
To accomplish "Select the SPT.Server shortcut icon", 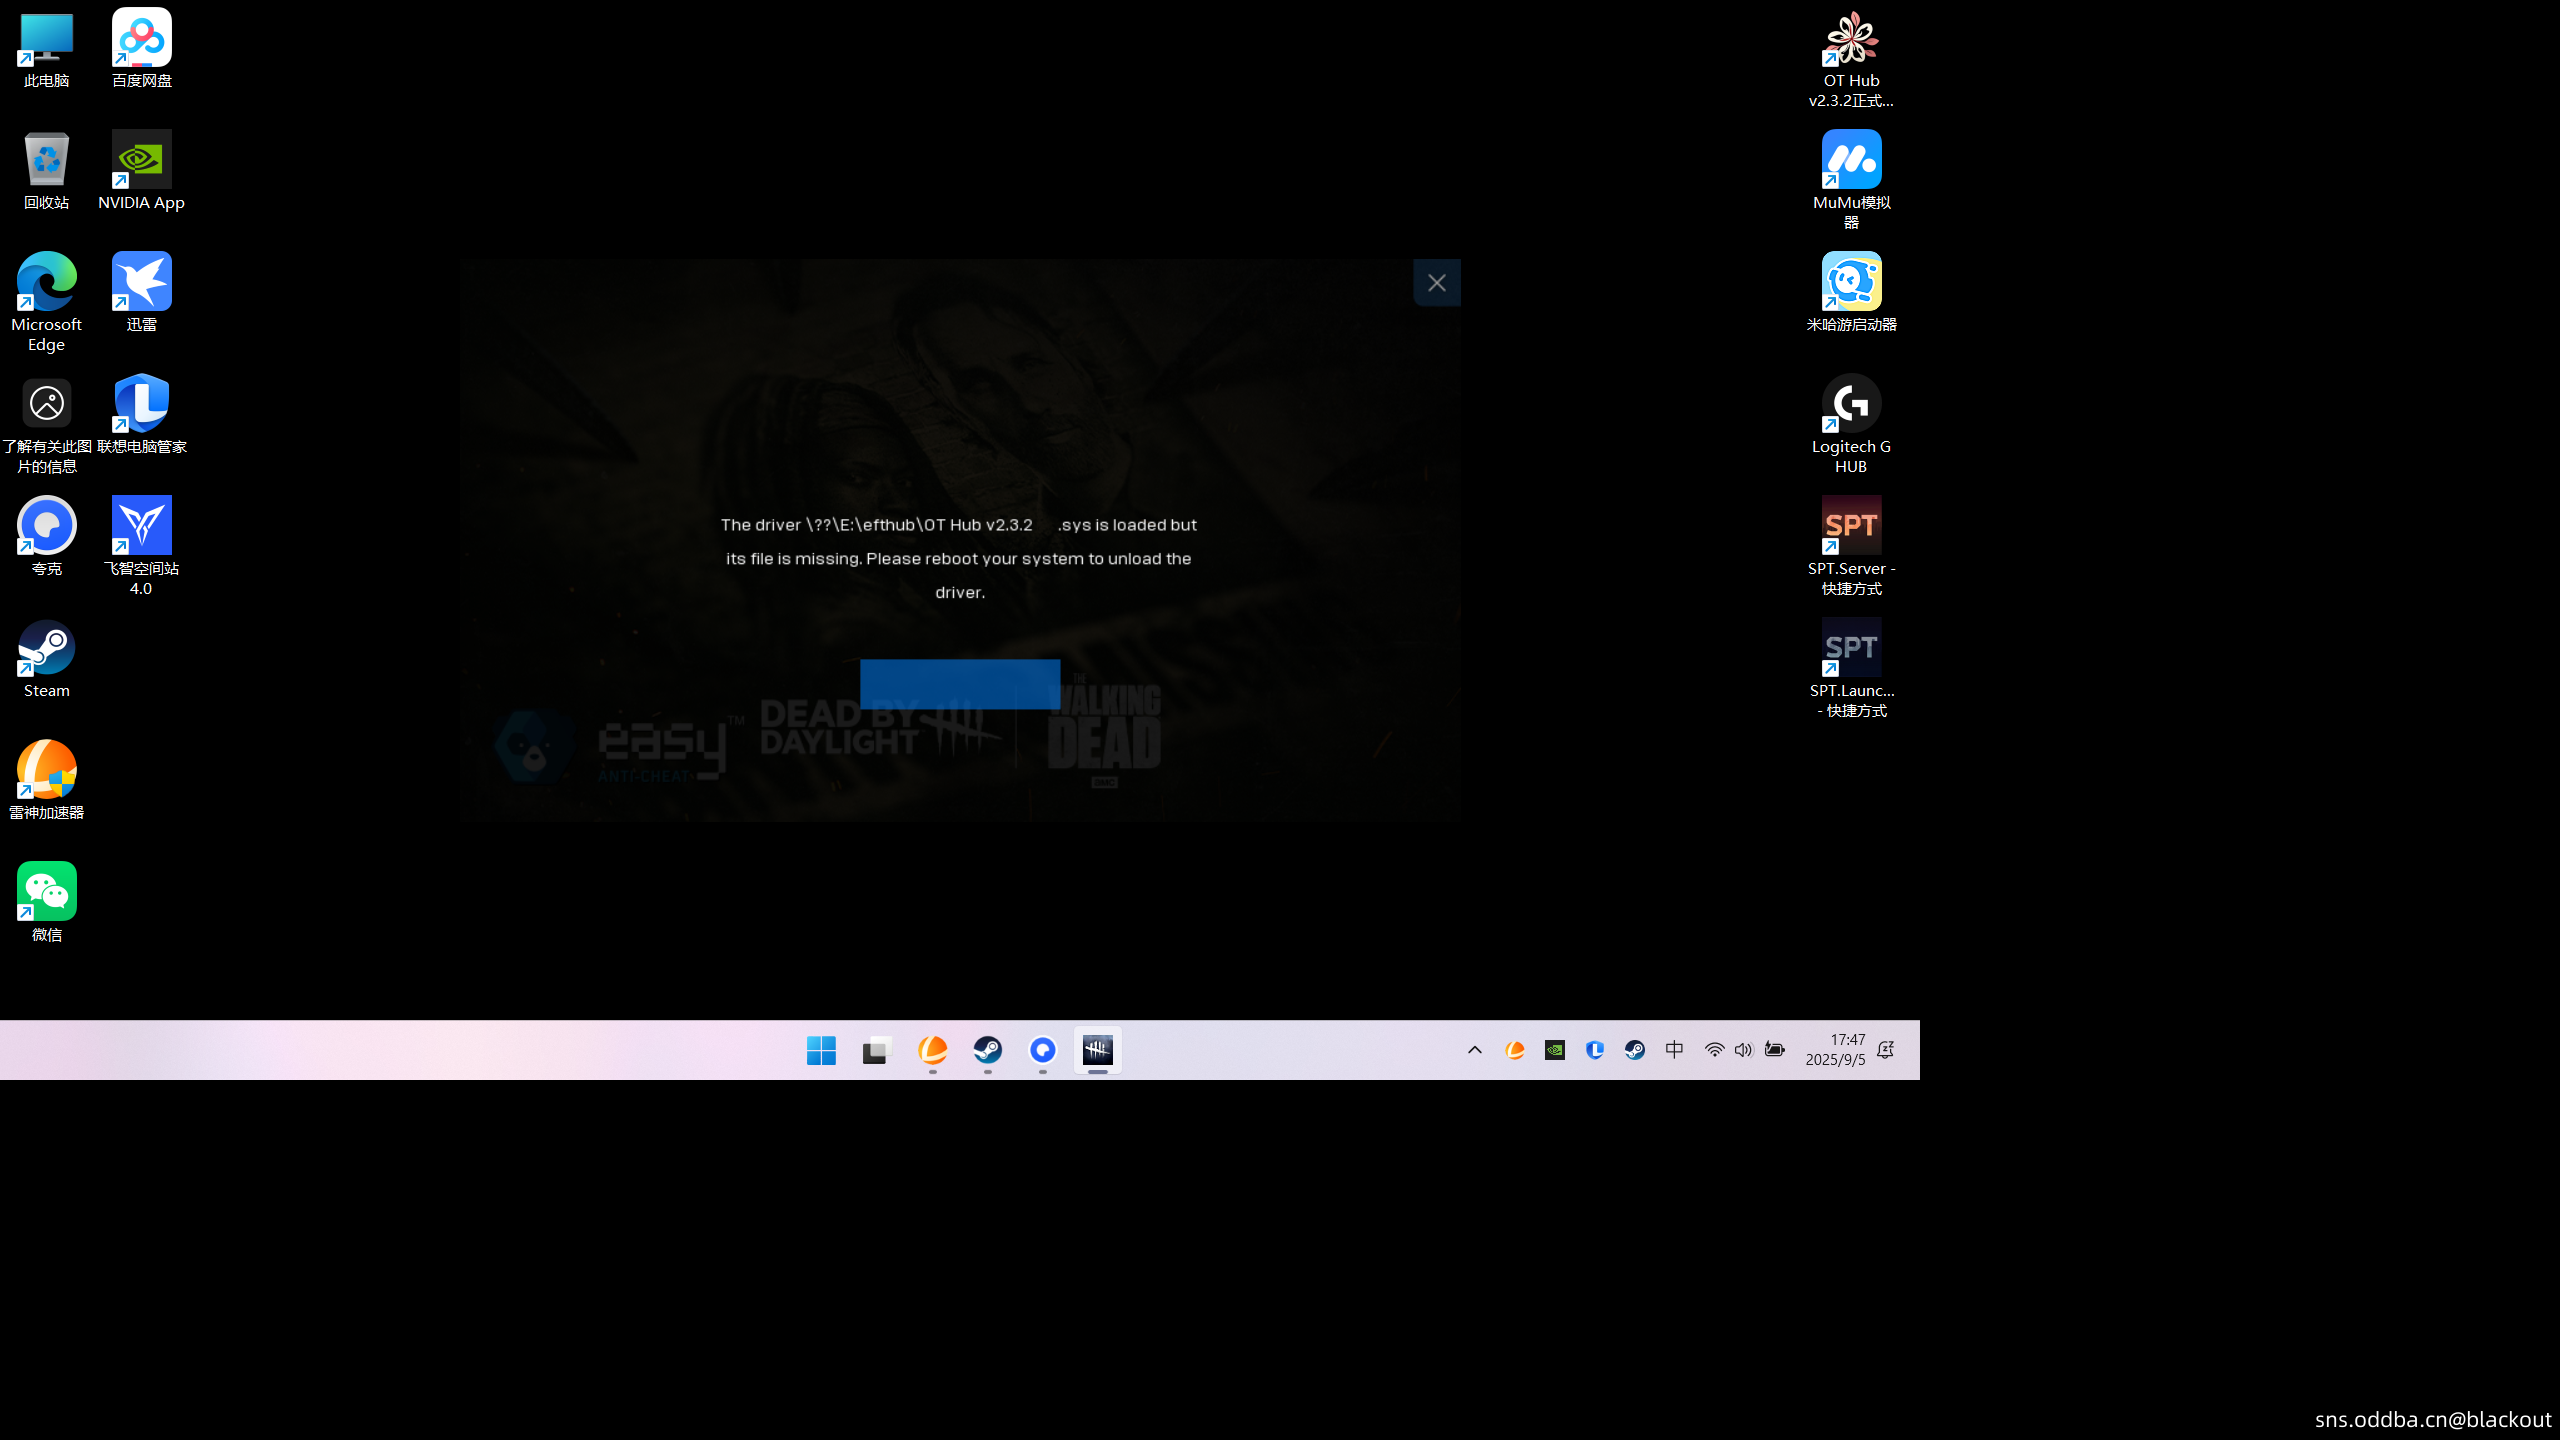I will 1851,546.
